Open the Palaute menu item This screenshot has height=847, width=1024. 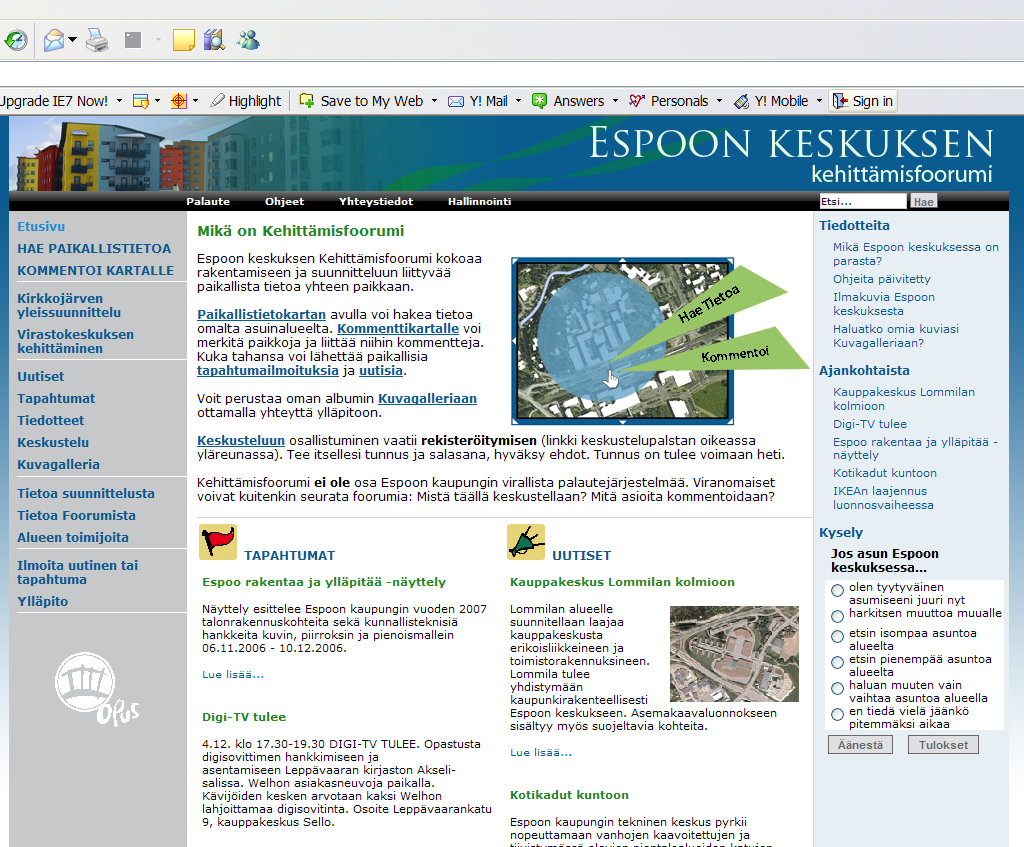(x=208, y=201)
